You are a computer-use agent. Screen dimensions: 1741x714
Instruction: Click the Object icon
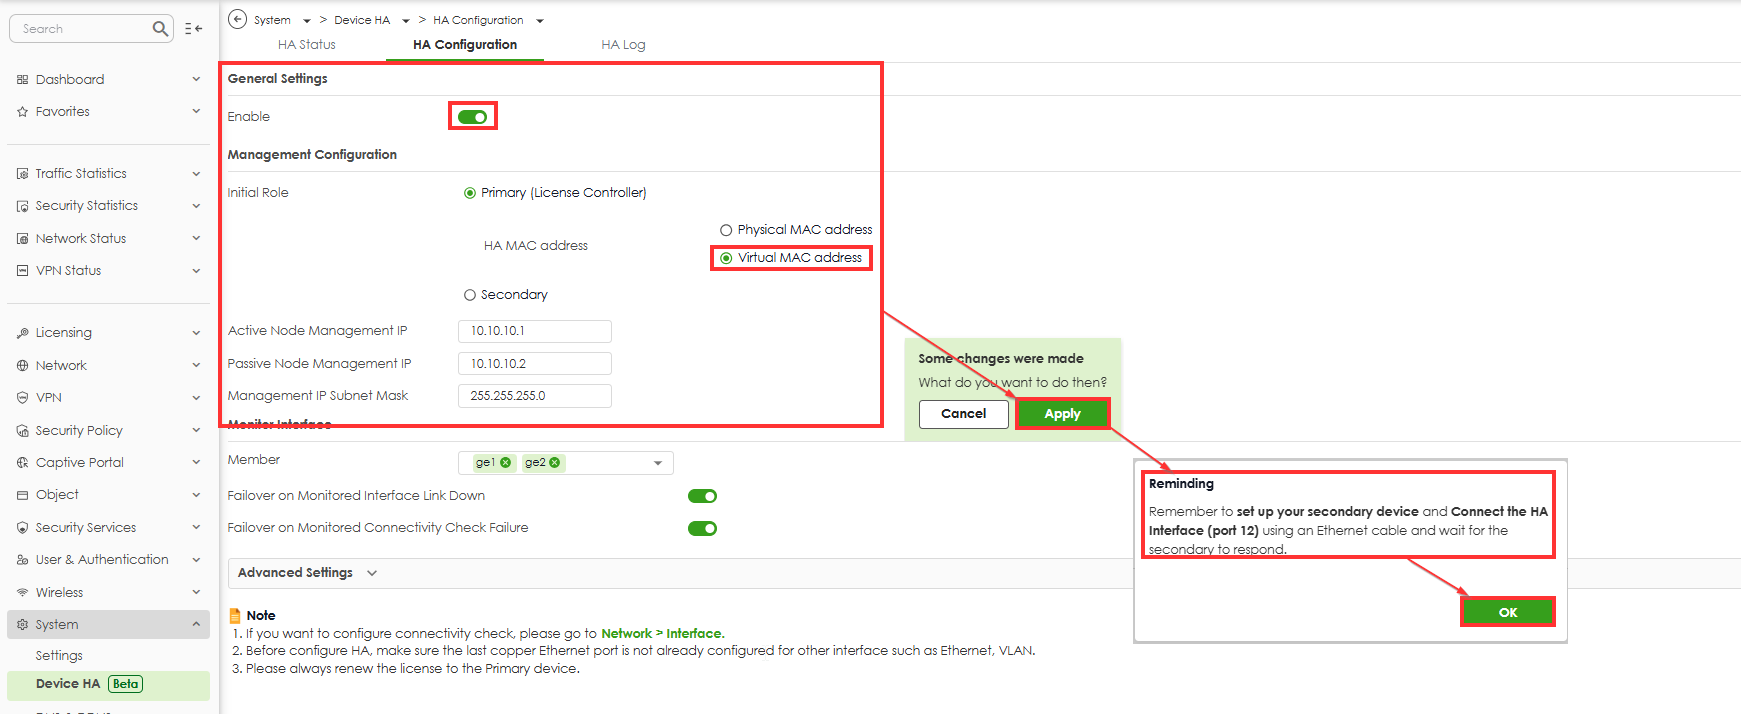click(x=22, y=495)
